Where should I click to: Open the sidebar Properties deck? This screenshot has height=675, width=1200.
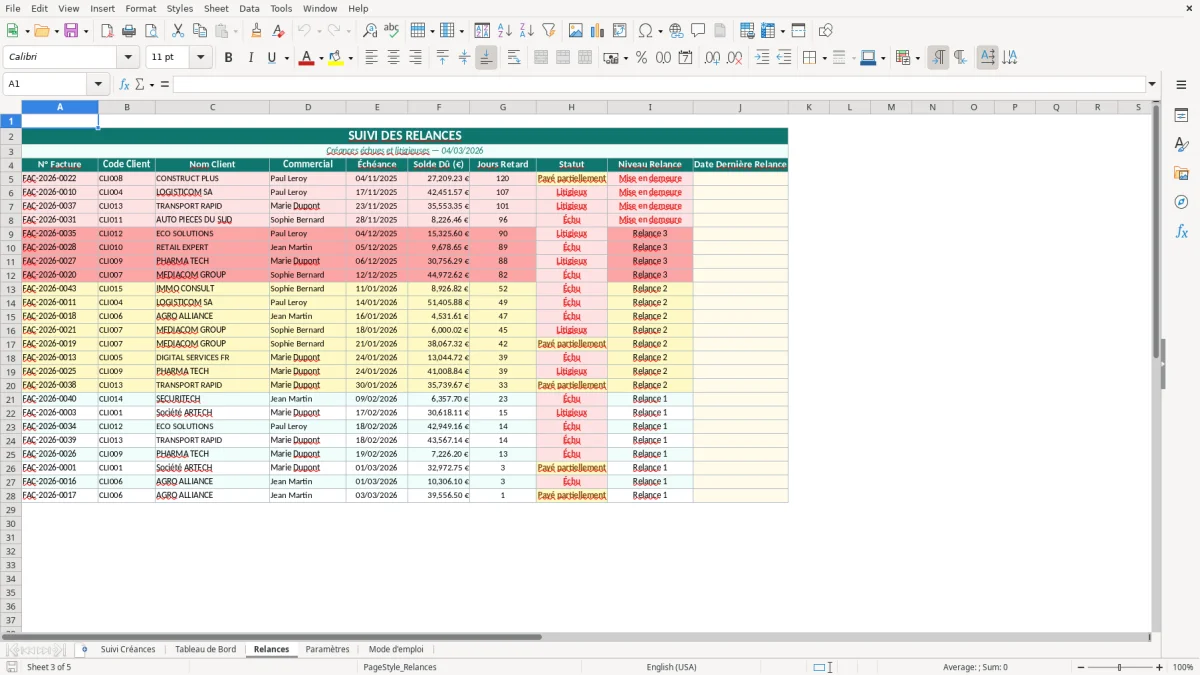coord(1181,116)
